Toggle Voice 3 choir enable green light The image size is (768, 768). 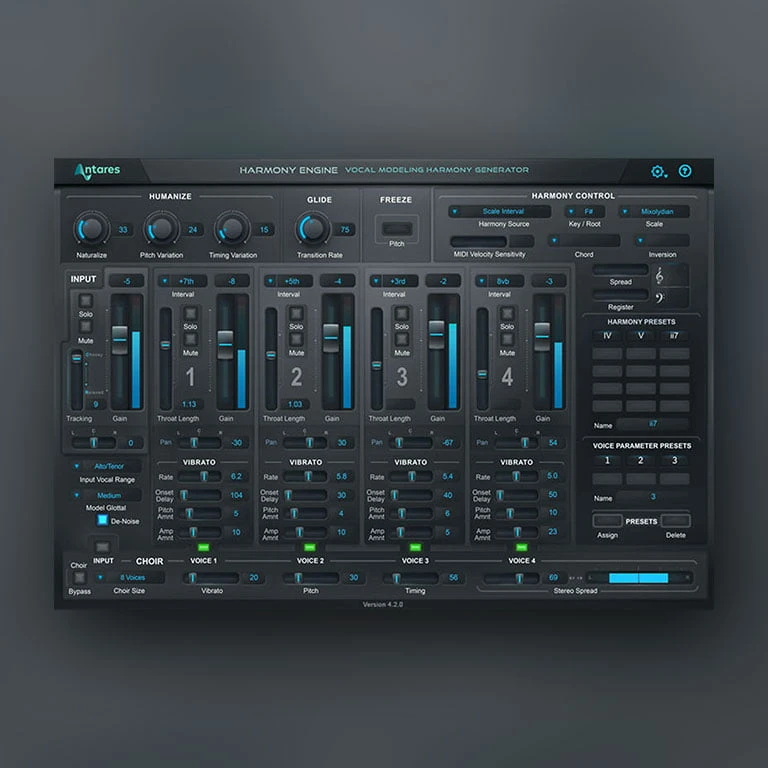[415, 547]
